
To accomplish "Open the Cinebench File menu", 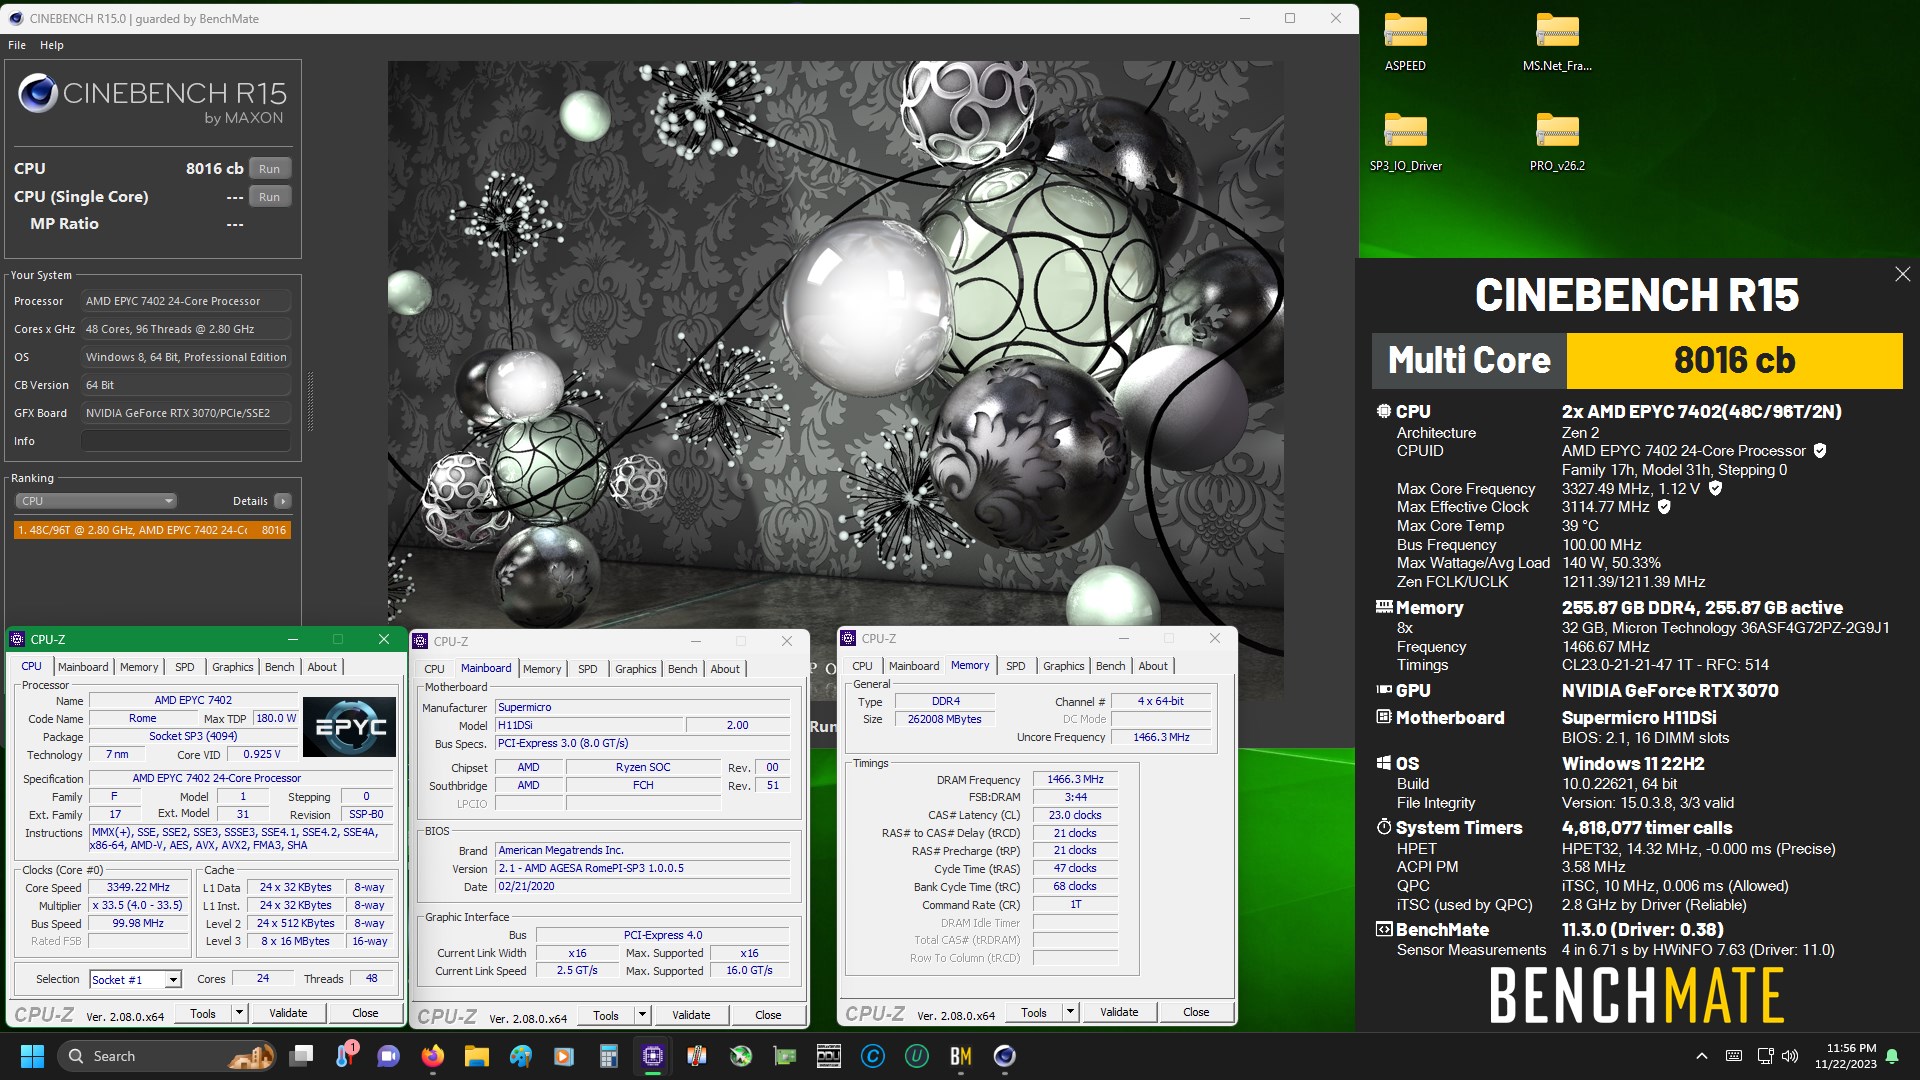I will coord(17,45).
